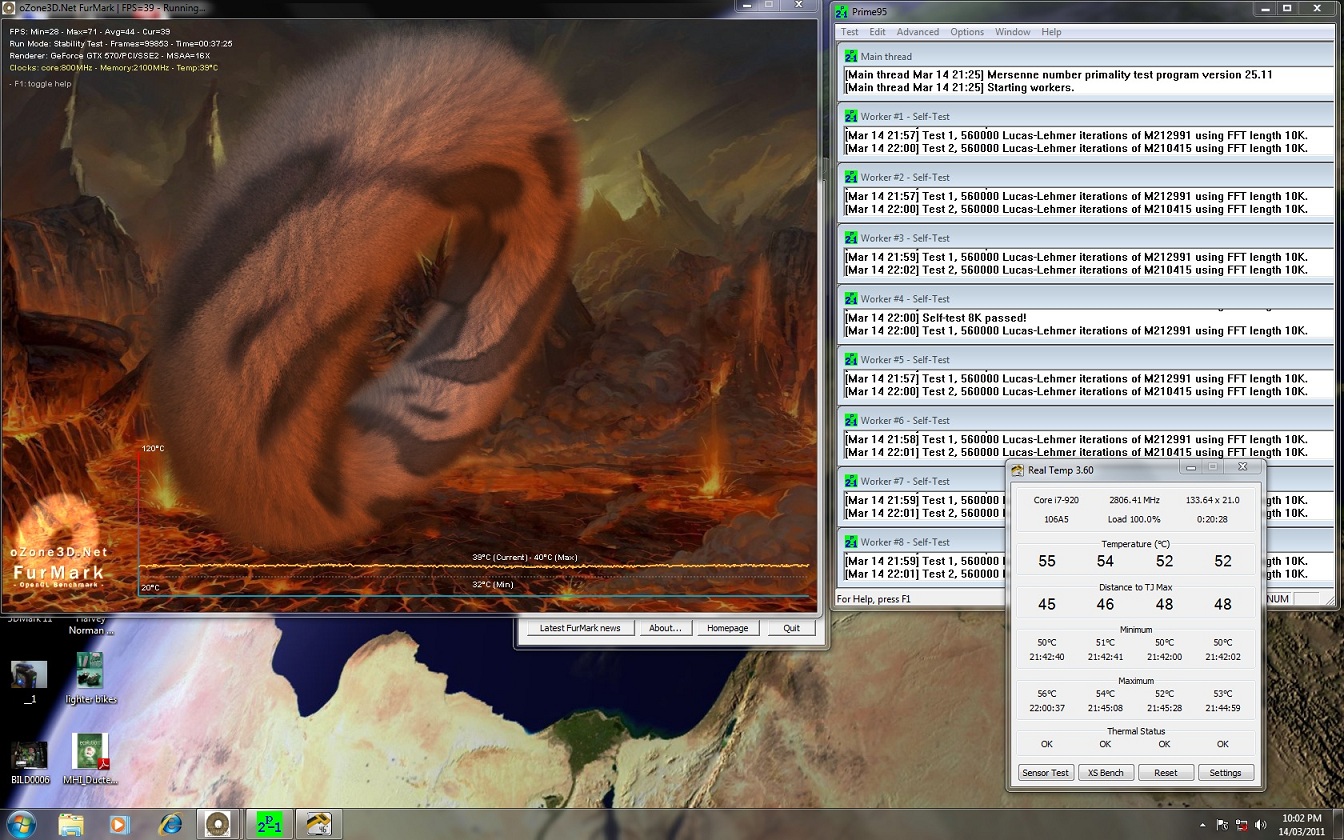This screenshot has height=840, width=1344.
Task: Select the MHI_Ducte... PDF desktop file
Action: [x=90, y=760]
